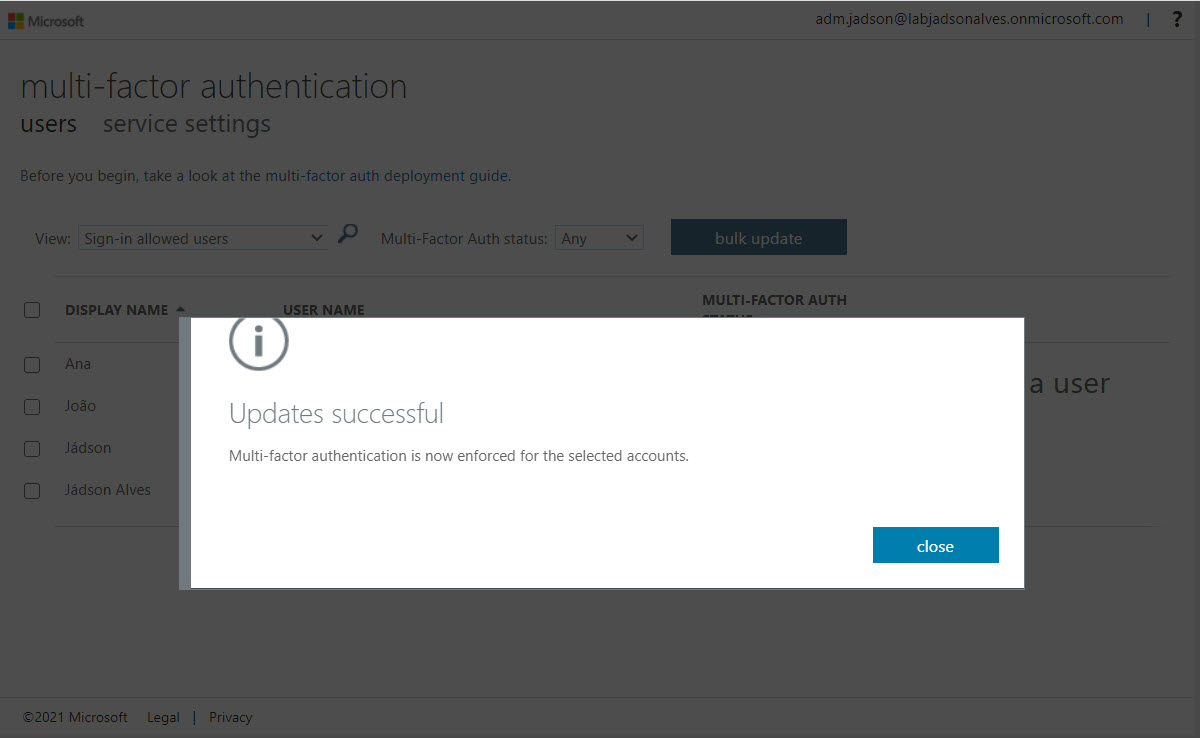Expand the View dropdown
1200x738 pixels.
203,238
